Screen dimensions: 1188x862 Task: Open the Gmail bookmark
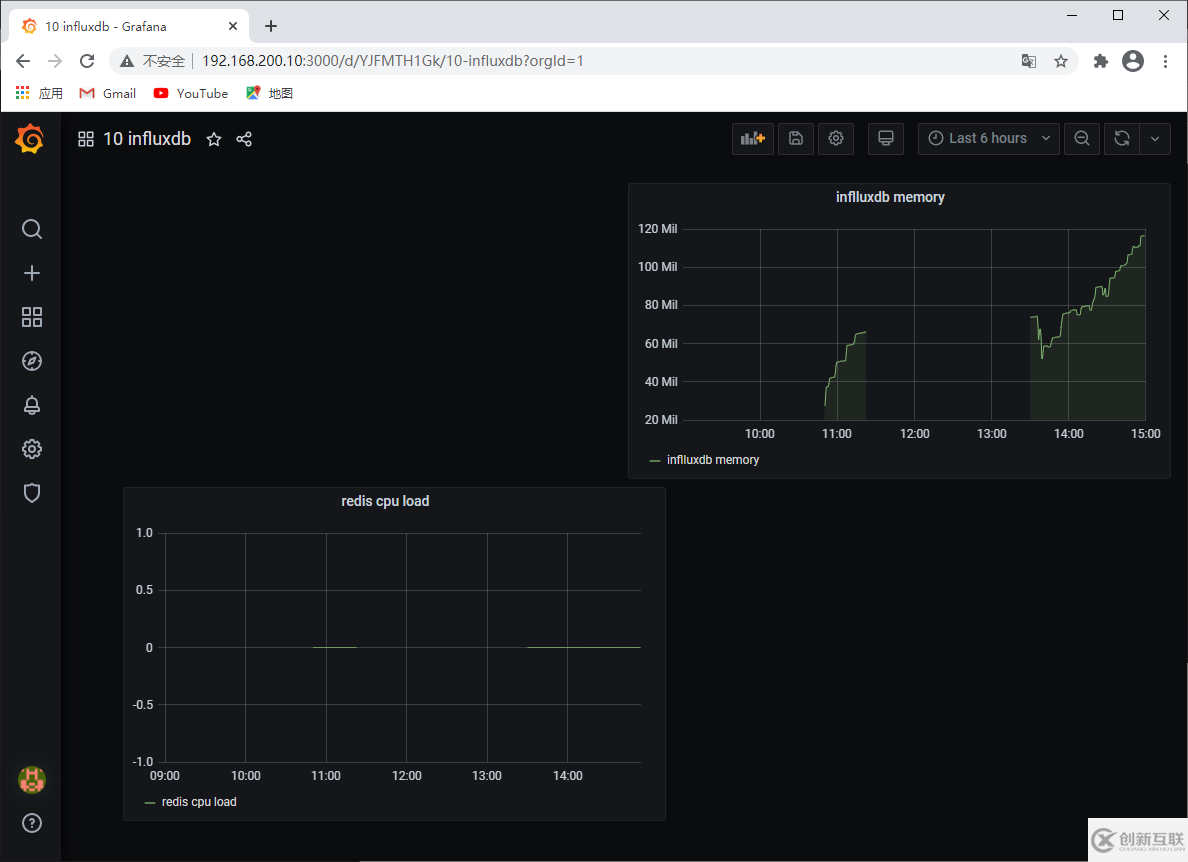(x=108, y=93)
